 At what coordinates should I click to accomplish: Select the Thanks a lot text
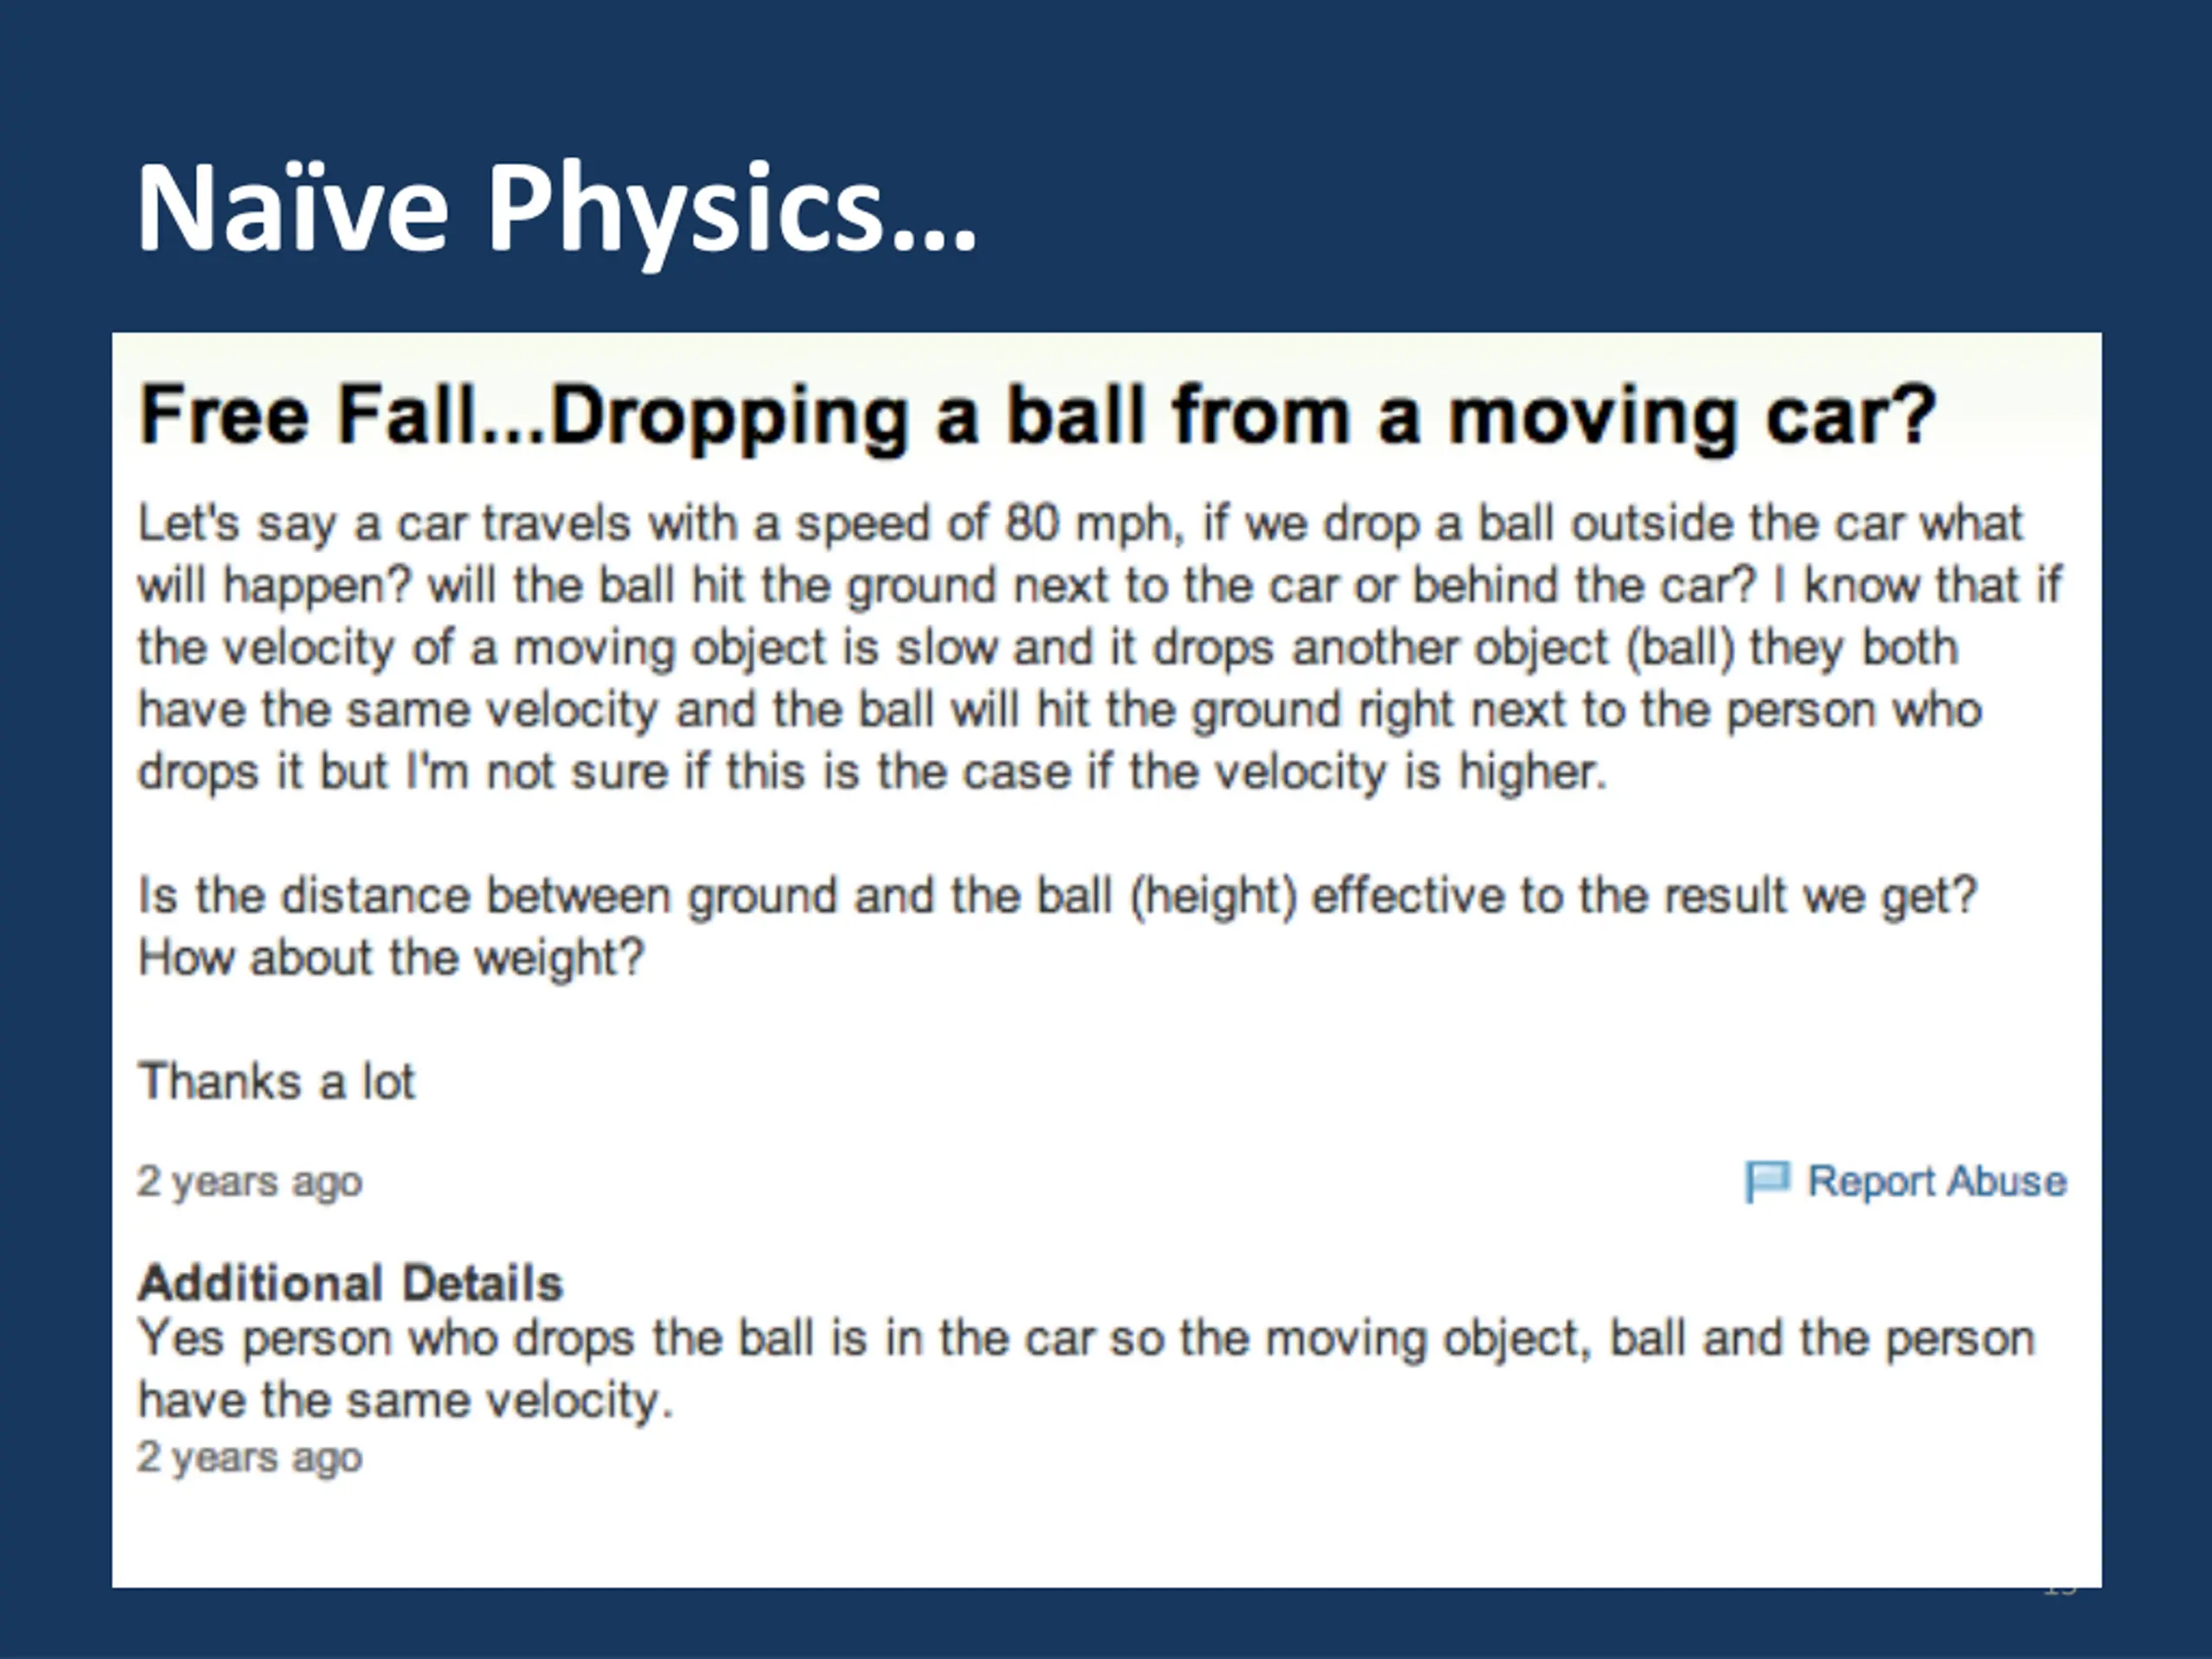(x=276, y=1081)
